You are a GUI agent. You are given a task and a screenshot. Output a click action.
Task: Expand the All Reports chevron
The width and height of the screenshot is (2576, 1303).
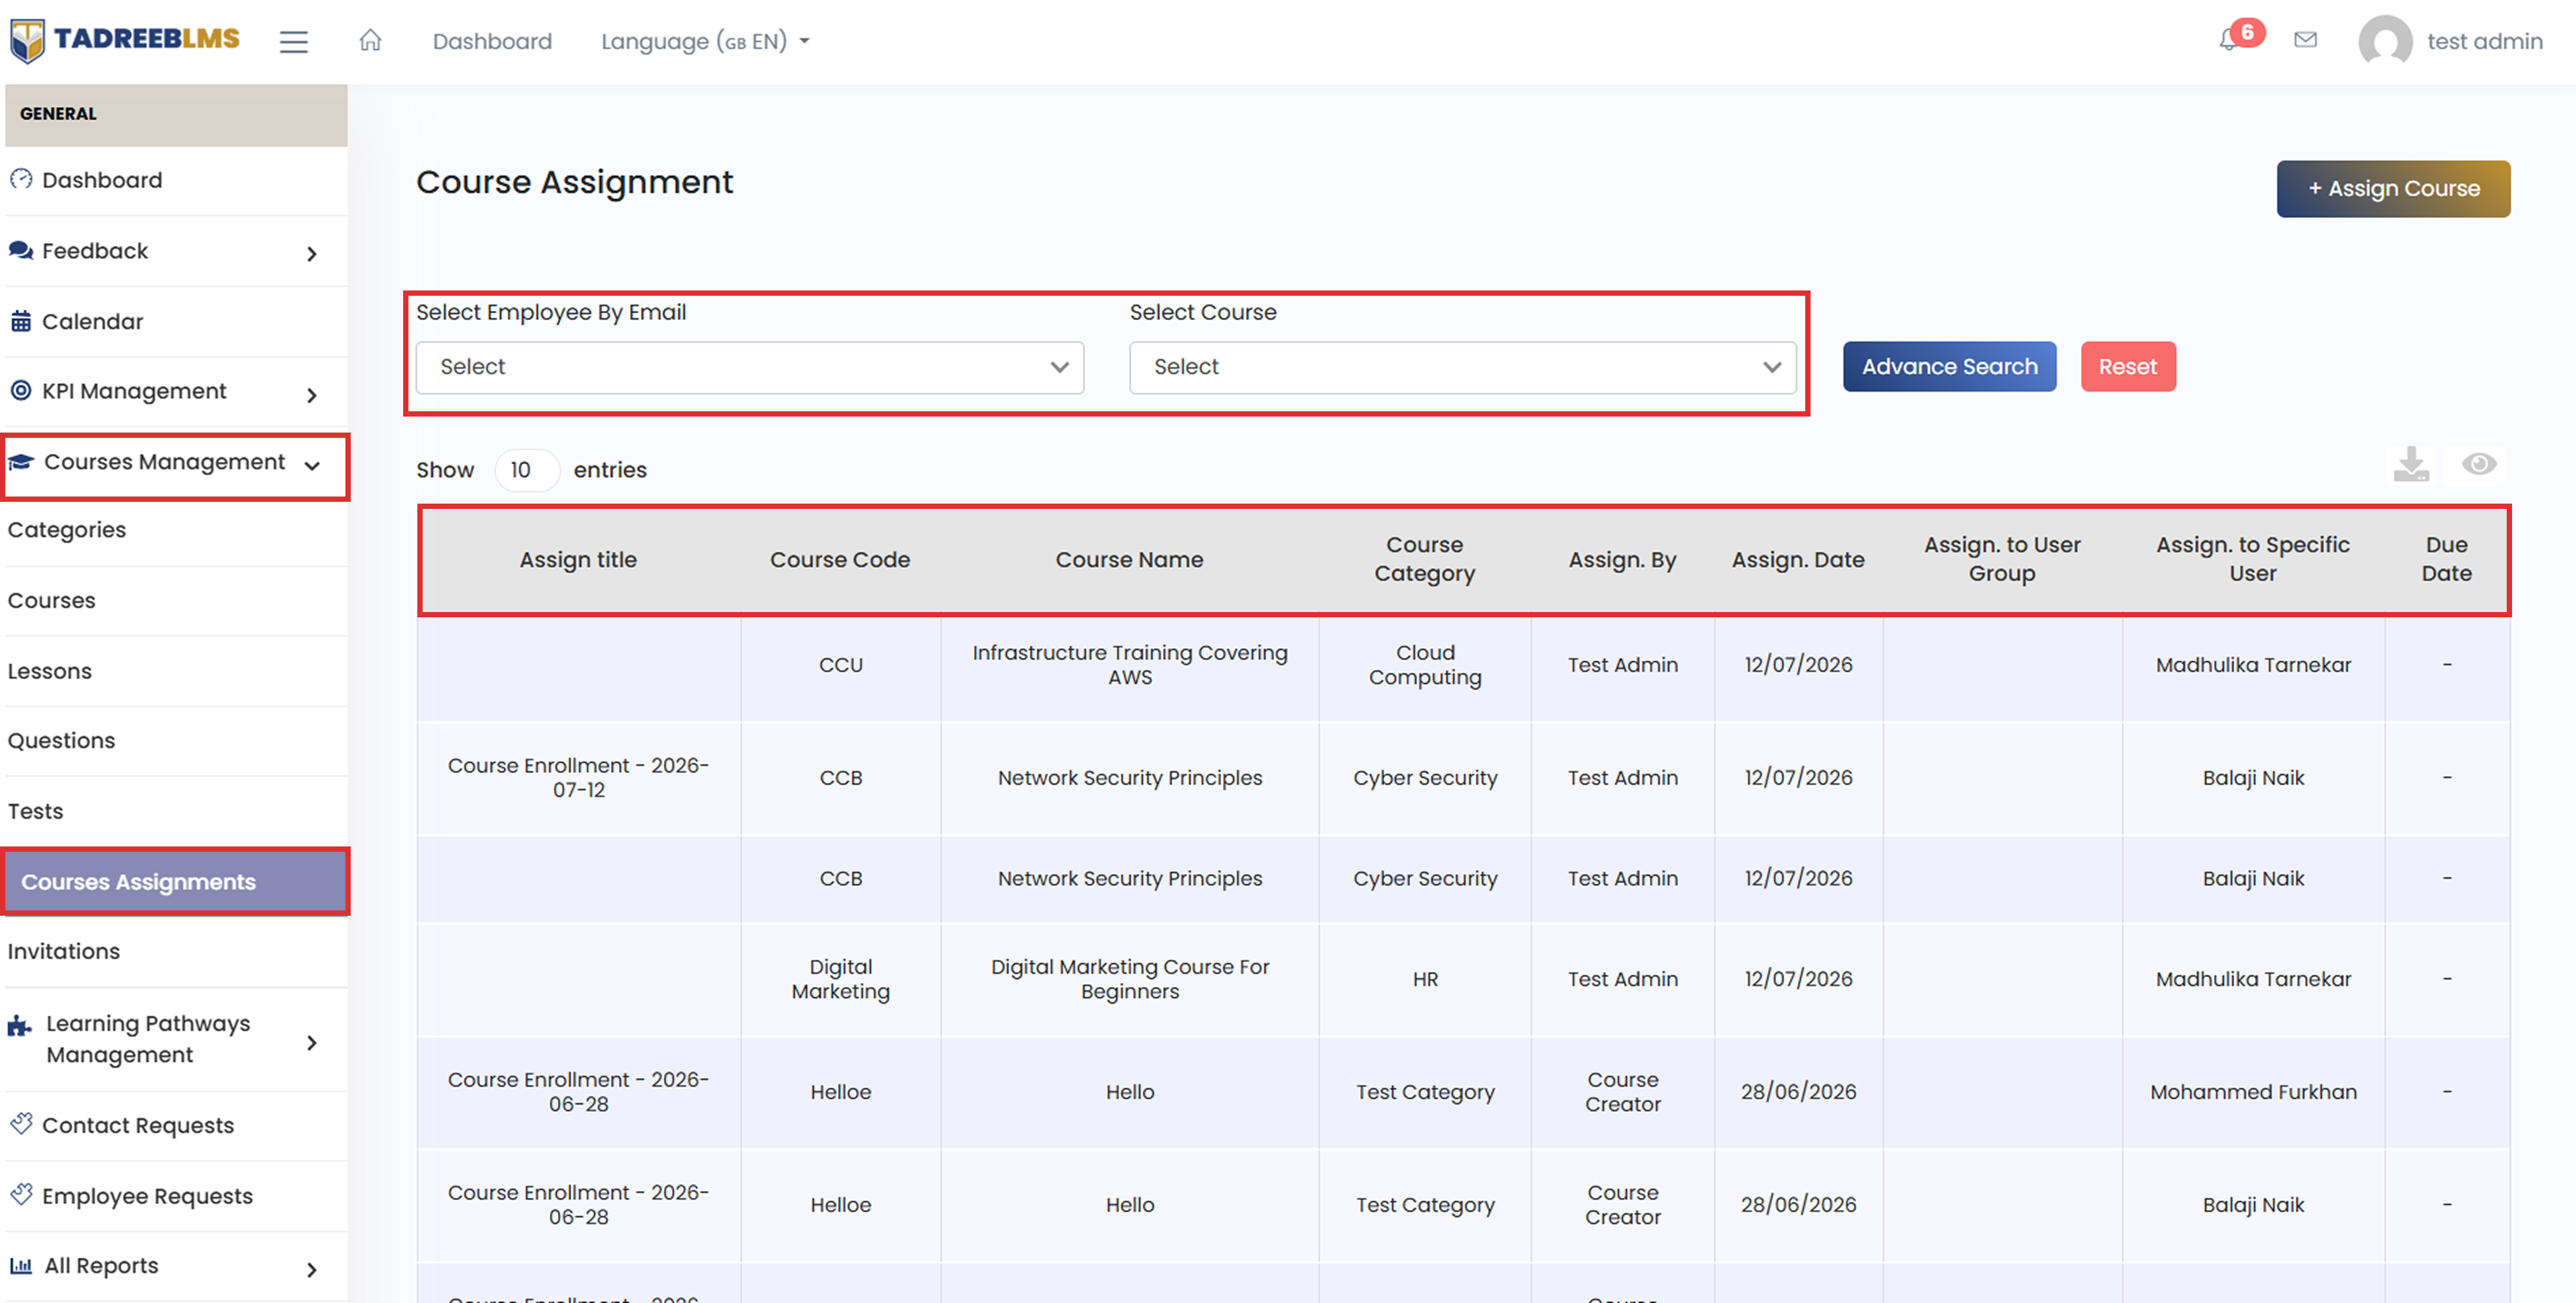[x=312, y=1270]
